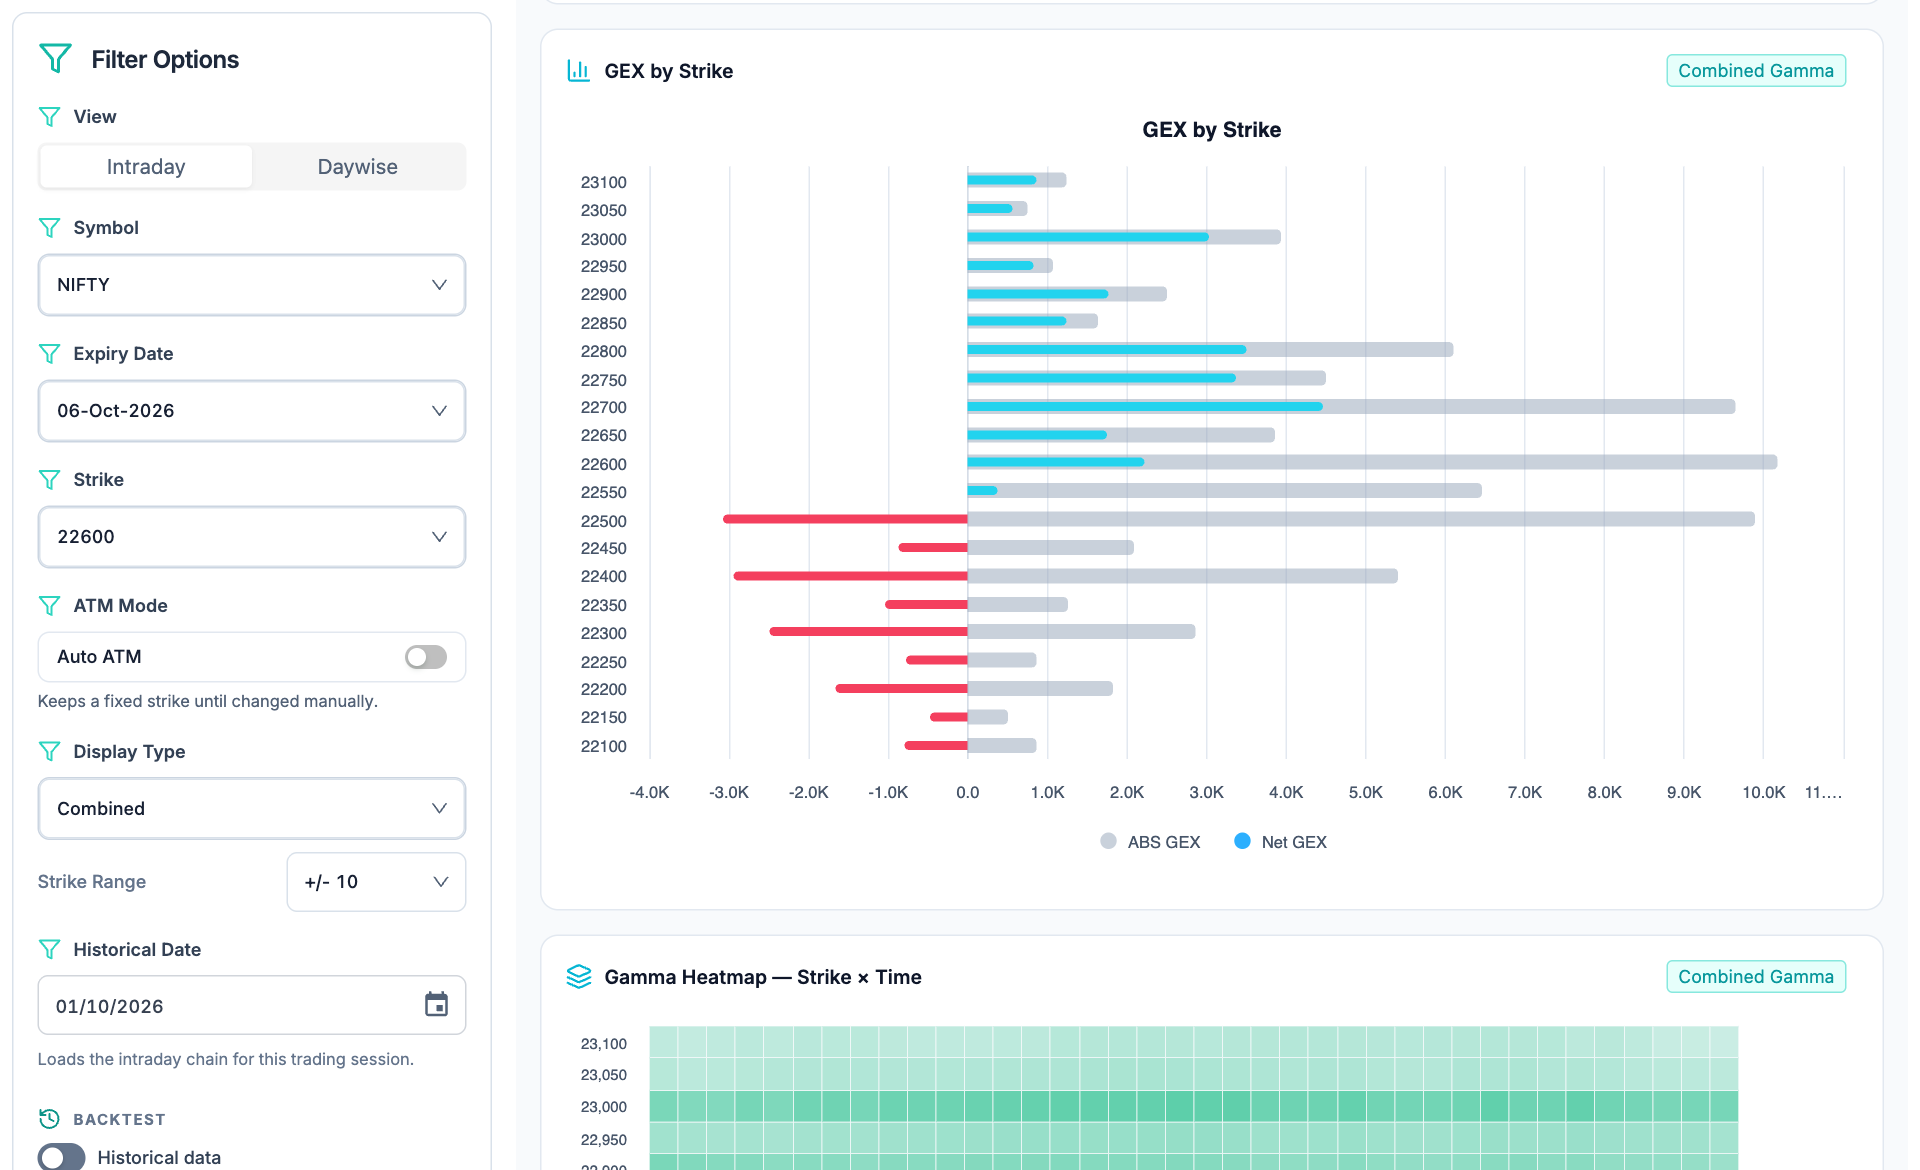
Task: Open the 22600 strike dropdown
Action: [x=252, y=537]
